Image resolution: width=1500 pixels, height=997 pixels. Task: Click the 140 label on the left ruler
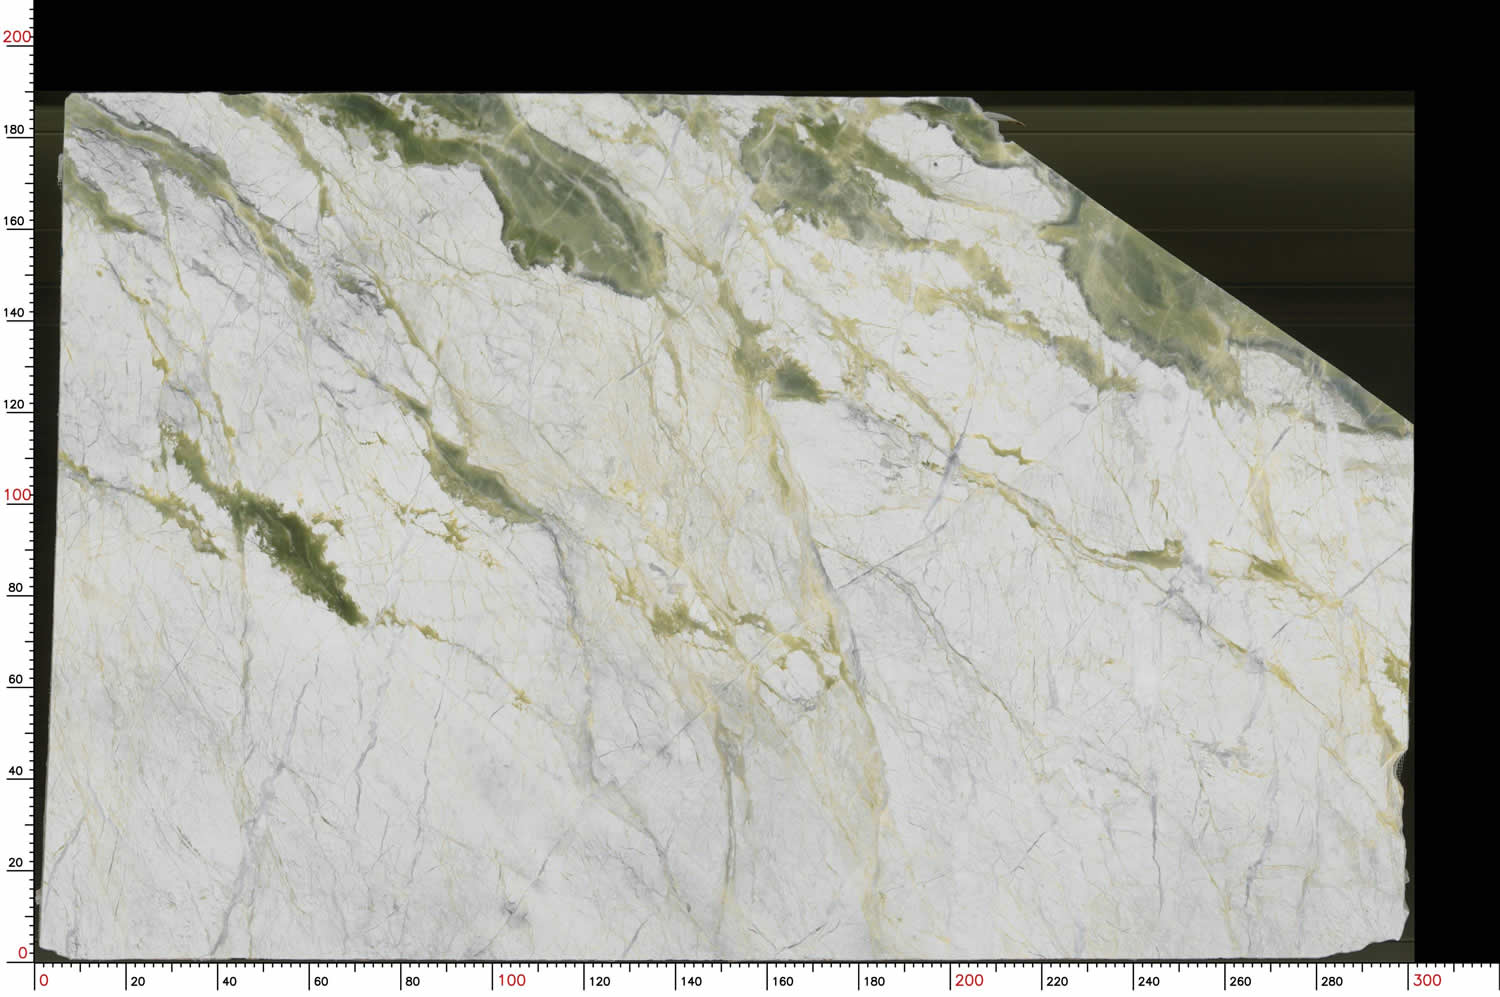point(15,312)
